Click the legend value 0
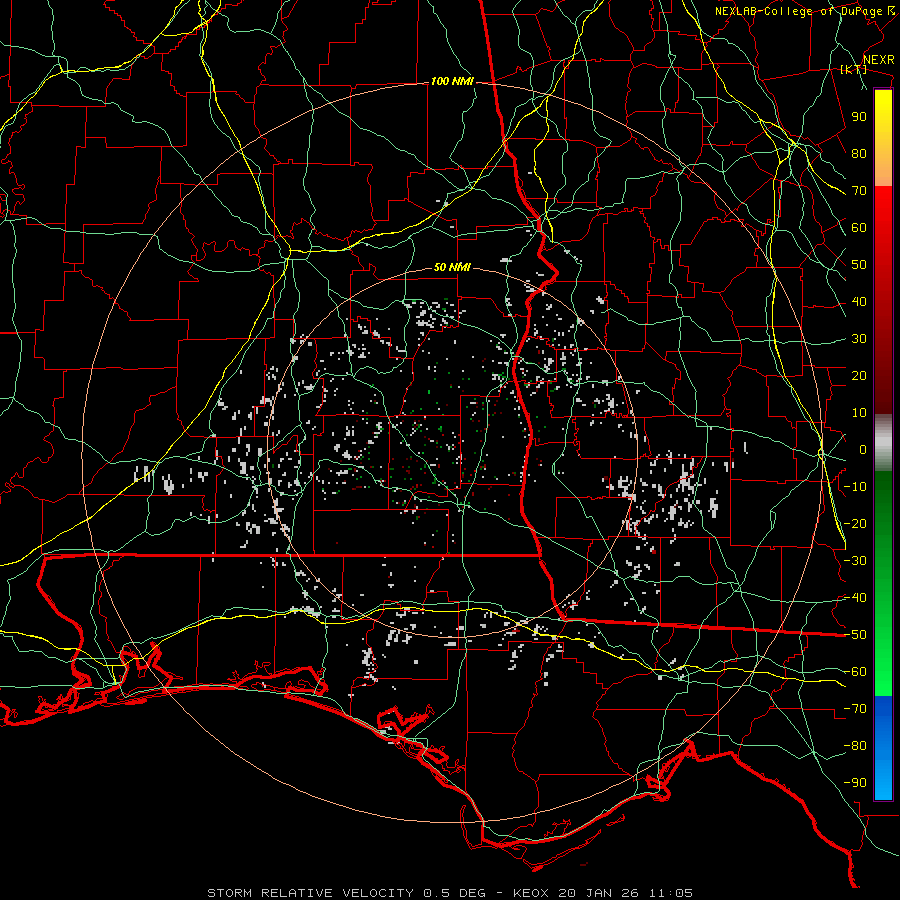Screen dimensions: 900x900 863,450
